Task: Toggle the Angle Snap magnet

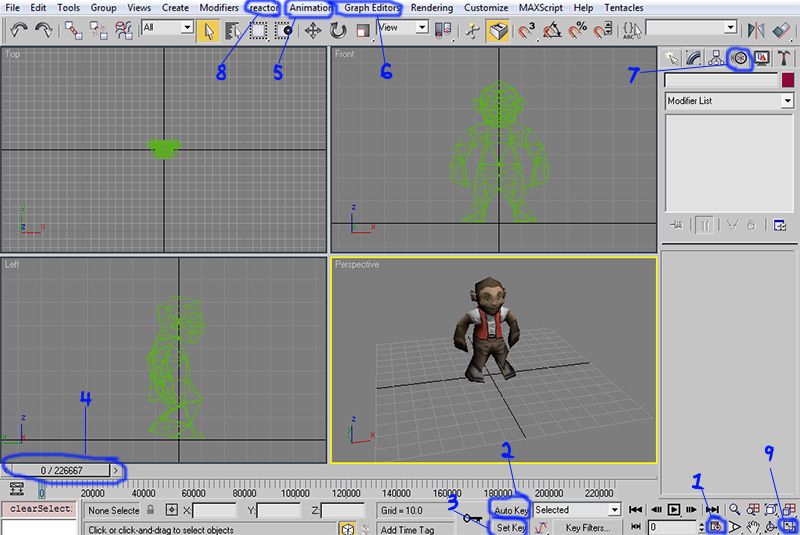Action: 552,31
